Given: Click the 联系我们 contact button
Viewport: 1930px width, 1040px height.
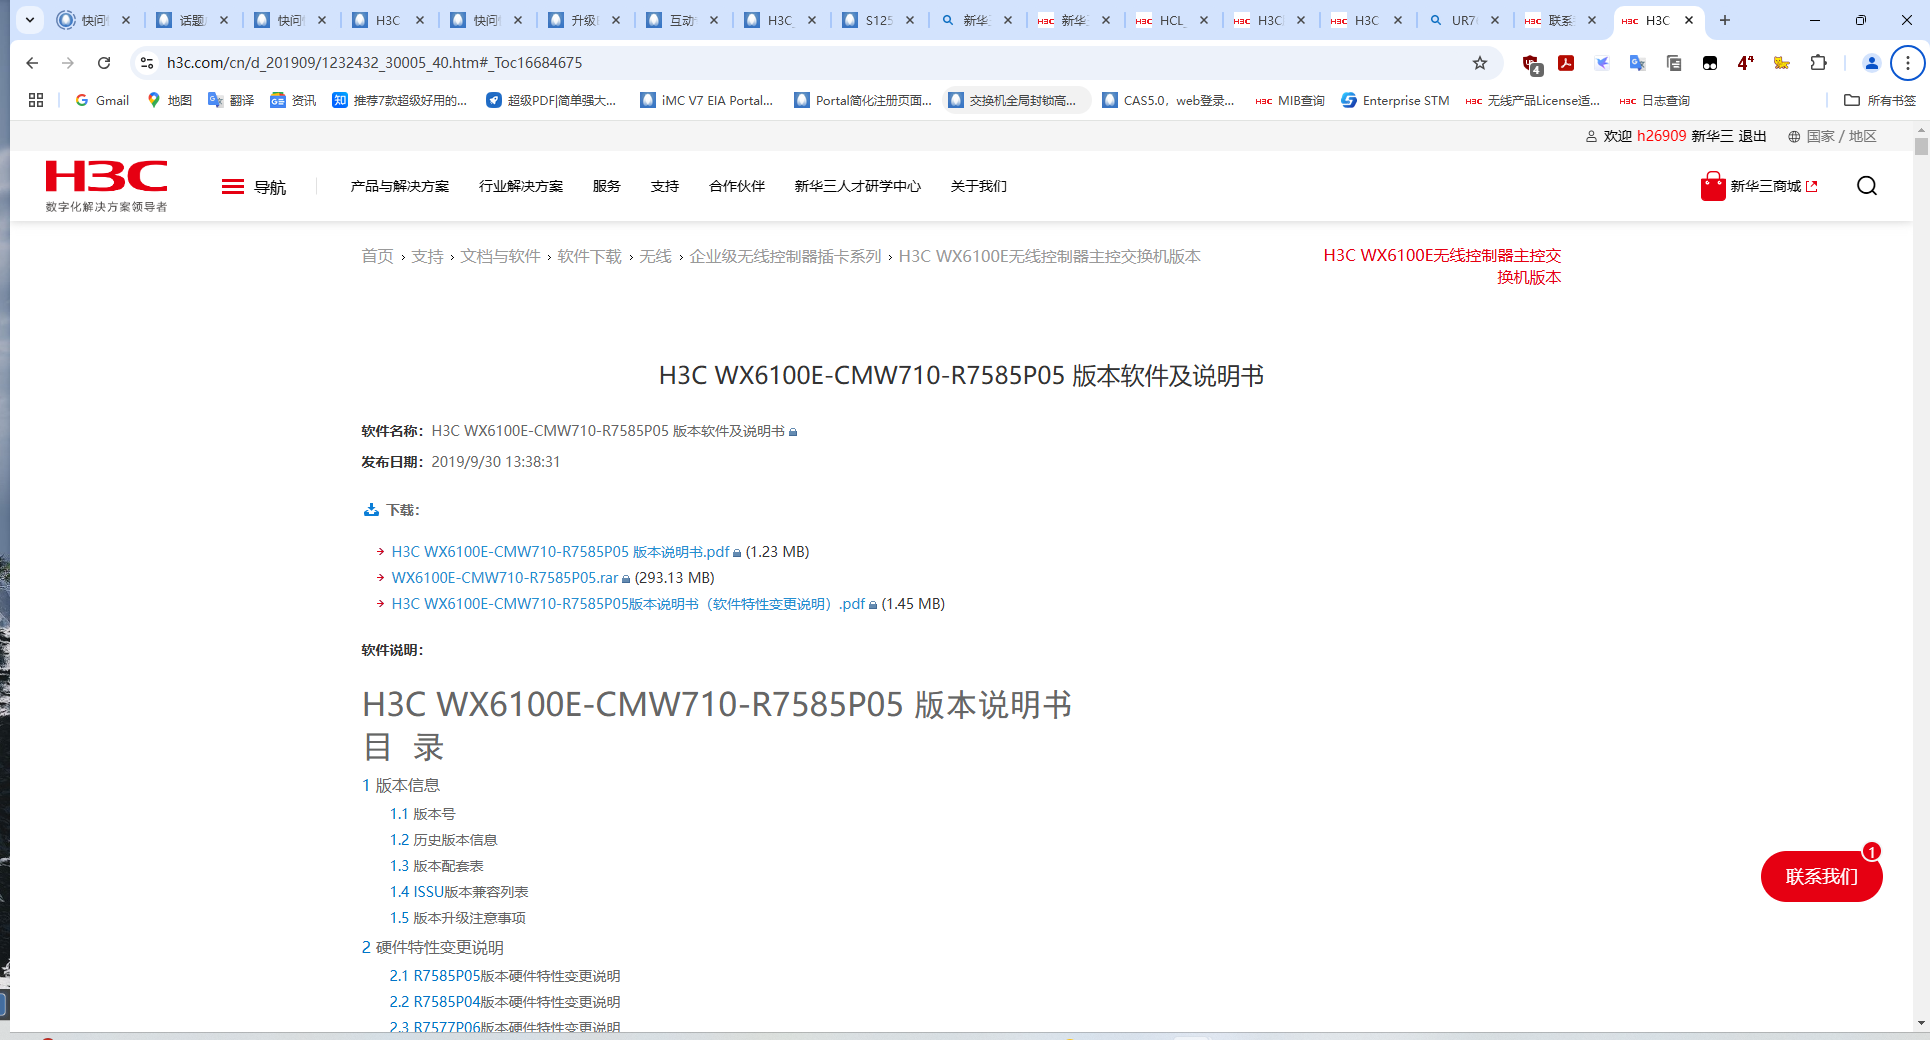Looking at the screenshot, I should [x=1821, y=877].
